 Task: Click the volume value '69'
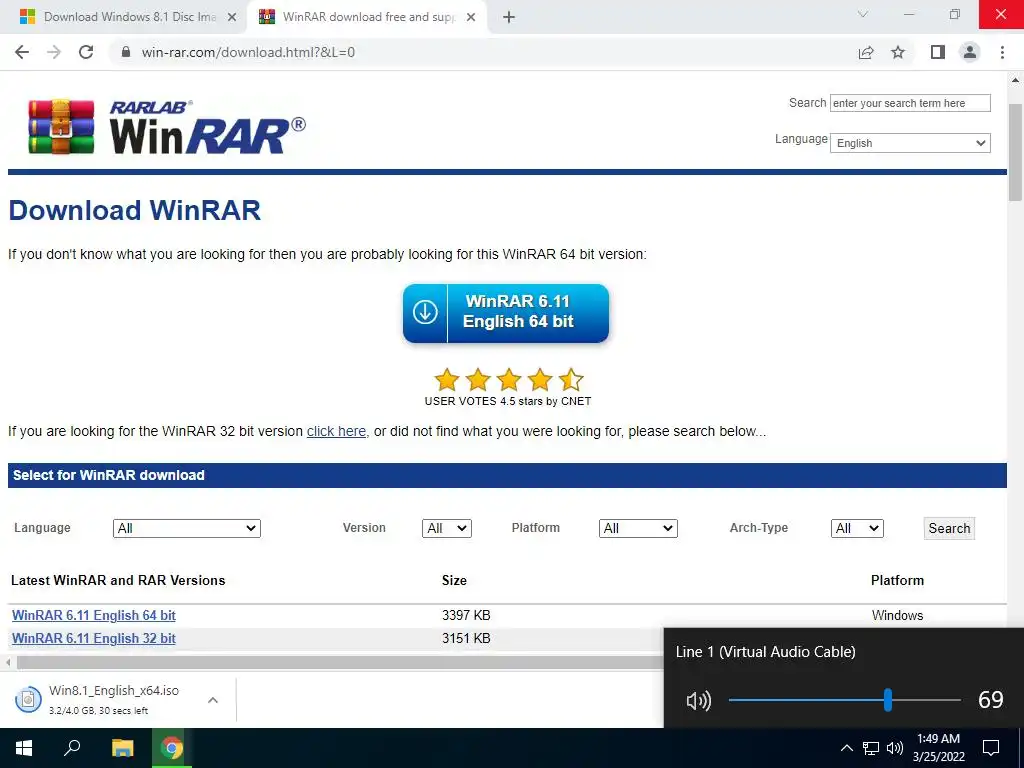click(991, 700)
